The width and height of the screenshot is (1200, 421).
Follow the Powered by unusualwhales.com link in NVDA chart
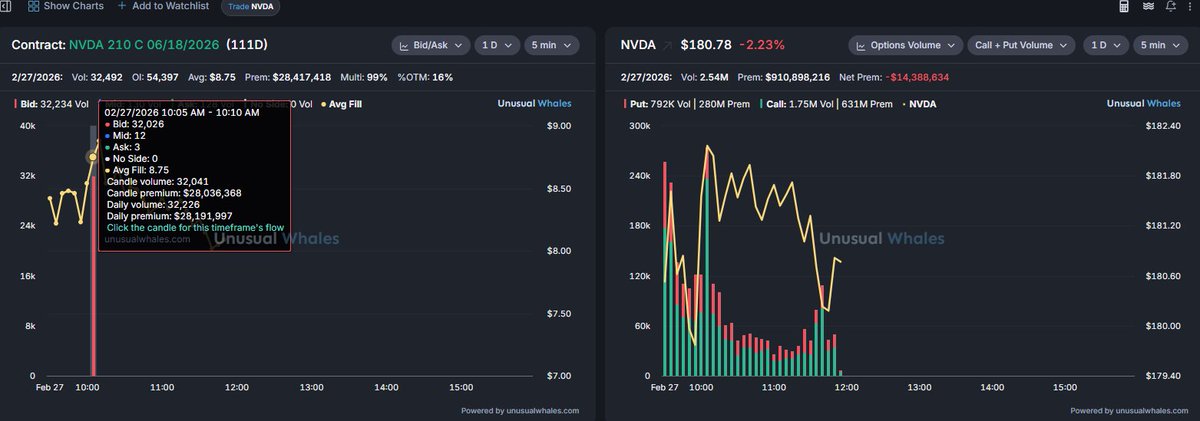point(1131,410)
